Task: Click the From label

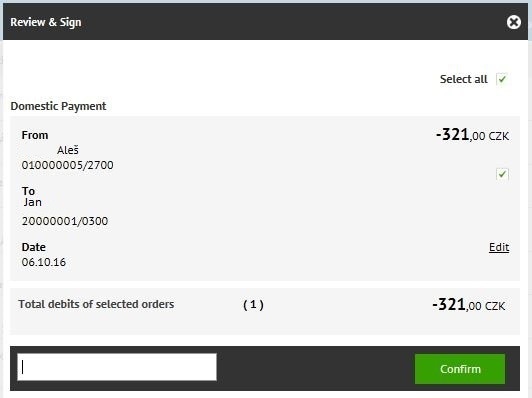Action: pyautogui.click(x=35, y=135)
